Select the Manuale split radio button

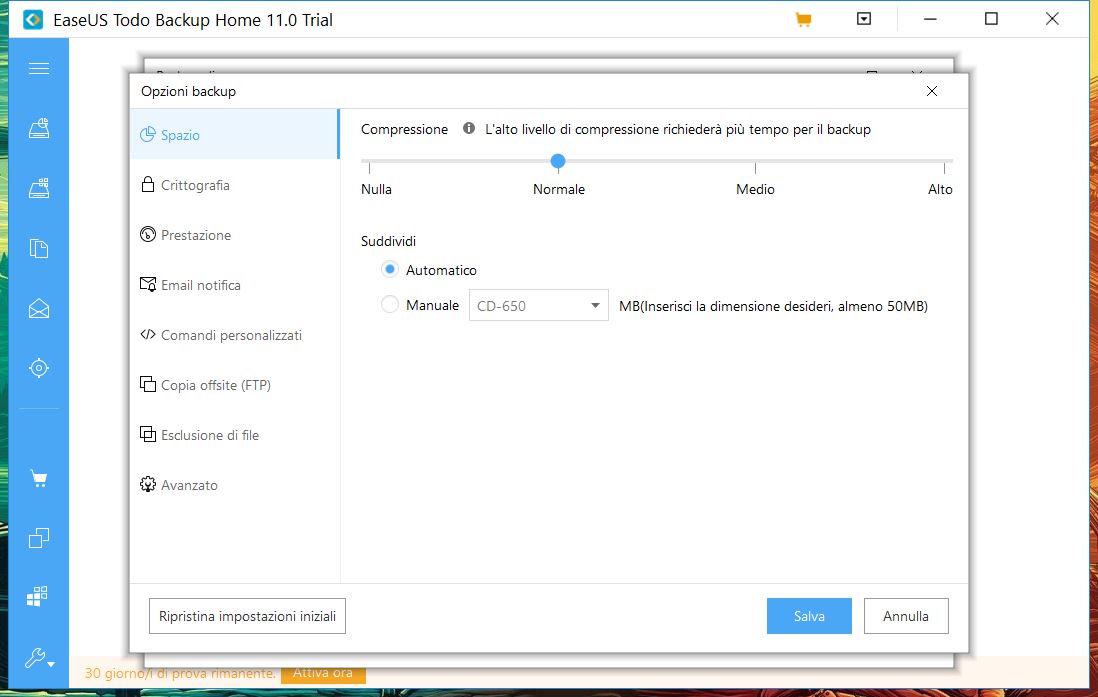(x=390, y=304)
